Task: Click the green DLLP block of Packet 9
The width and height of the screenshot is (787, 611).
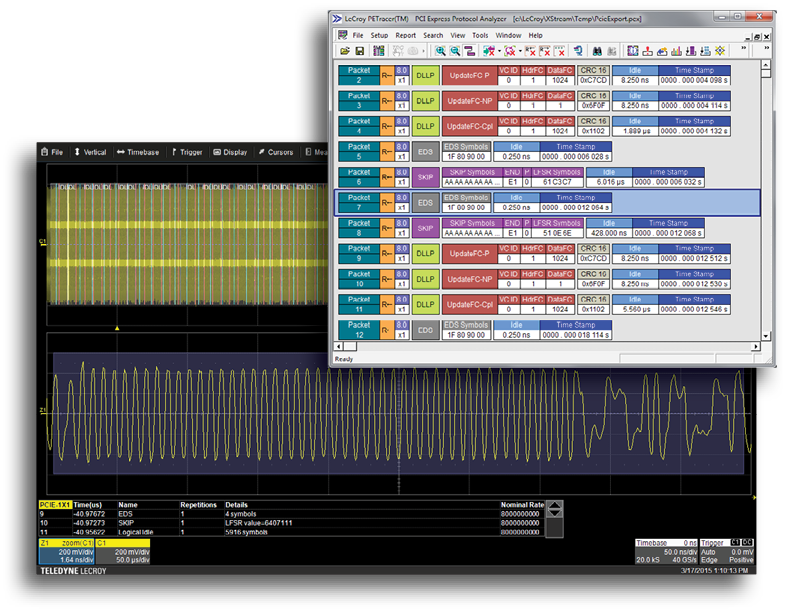Action: (425, 254)
